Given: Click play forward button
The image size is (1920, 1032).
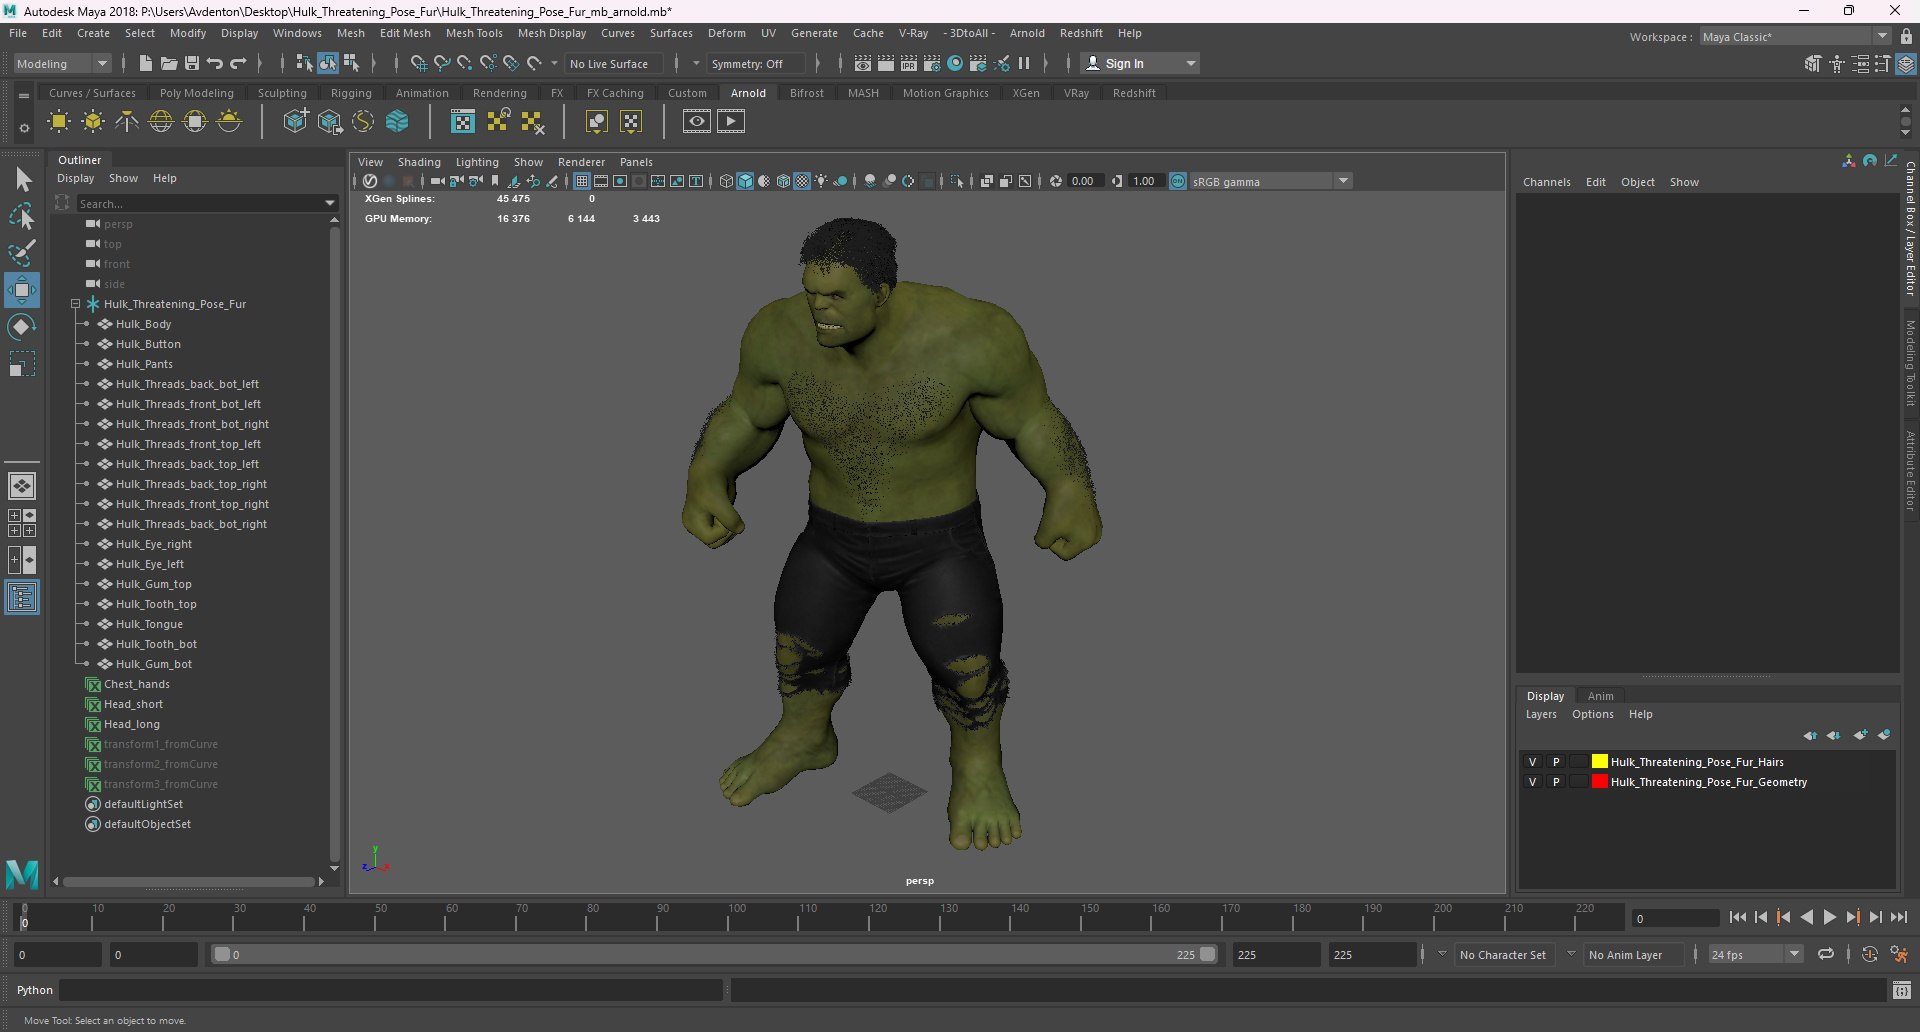Looking at the screenshot, I should tap(1829, 917).
